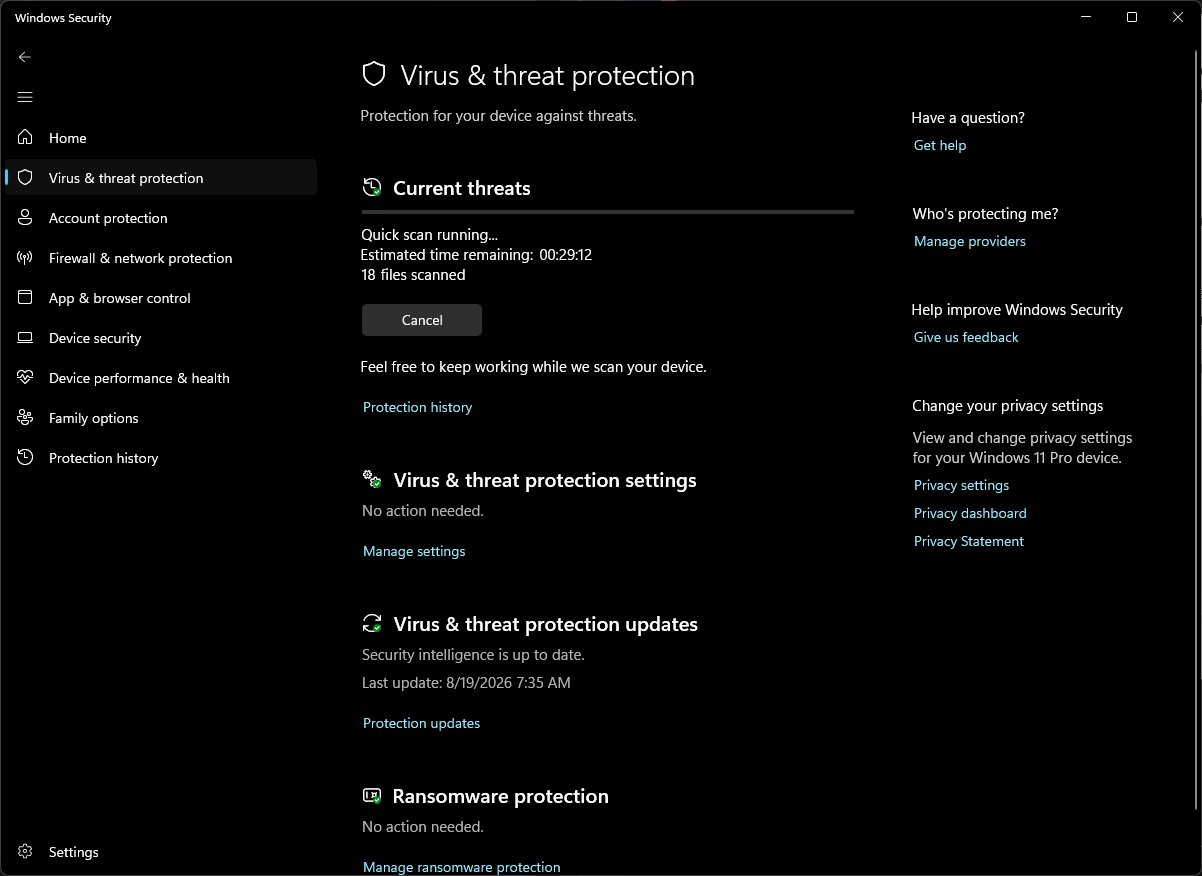The height and width of the screenshot is (876, 1202).
Task: Click 'Security intelligence is up to date.' text
Action: click(x=473, y=655)
